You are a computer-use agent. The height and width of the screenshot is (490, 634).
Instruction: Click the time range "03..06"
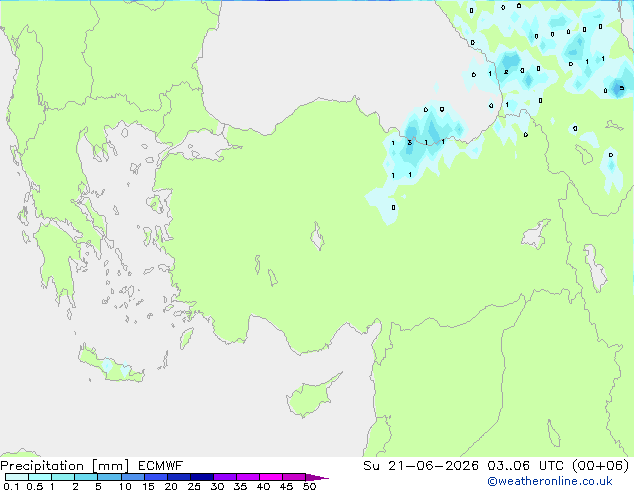pos(508,466)
